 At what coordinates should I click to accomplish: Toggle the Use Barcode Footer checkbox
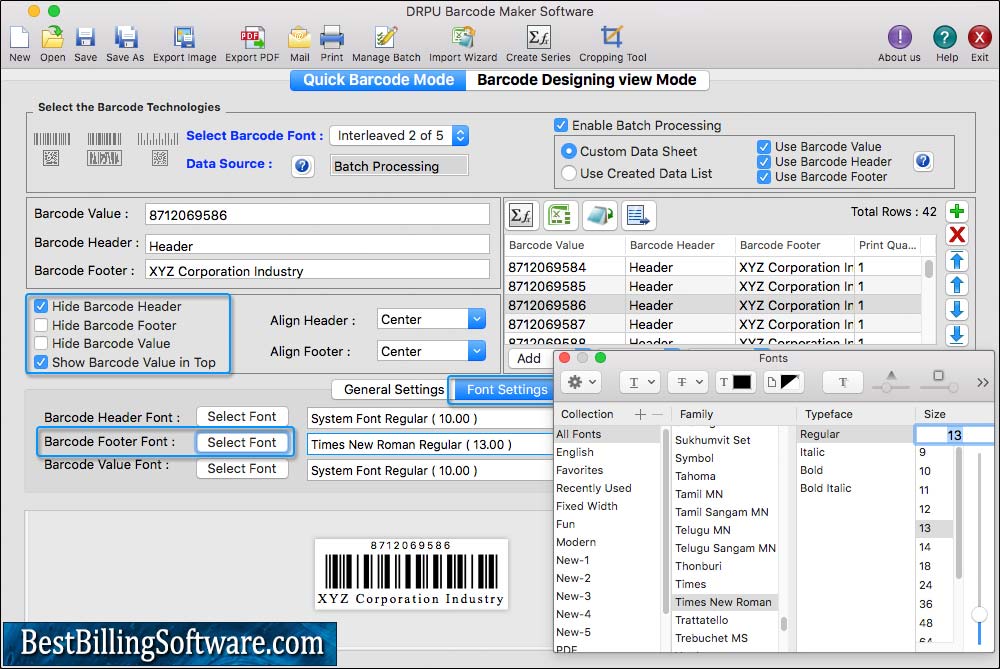pyautogui.click(x=763, y=177)
